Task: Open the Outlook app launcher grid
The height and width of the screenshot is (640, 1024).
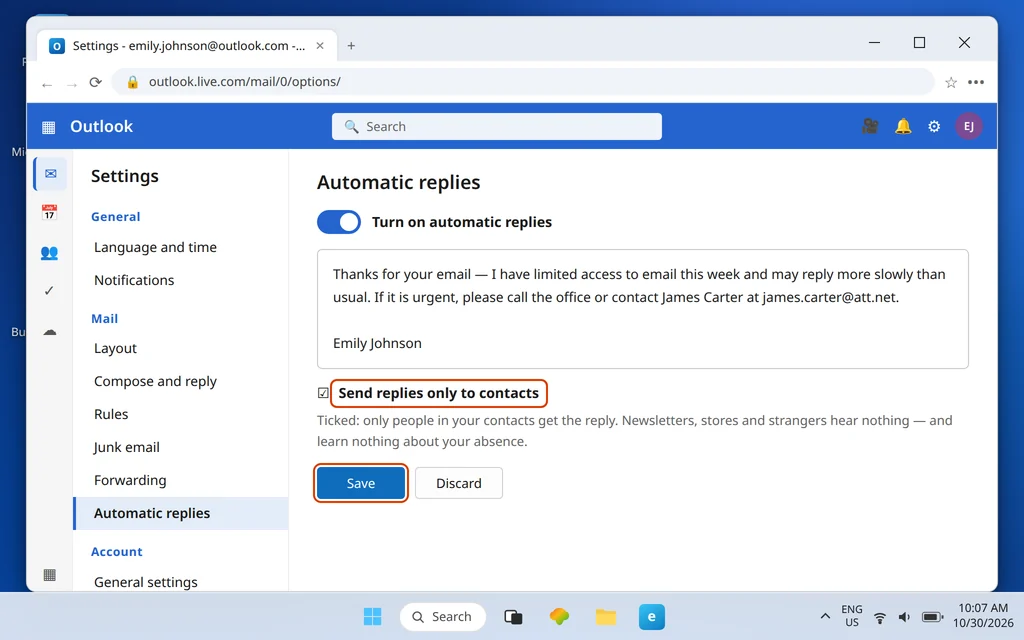Action: (48, 127)
